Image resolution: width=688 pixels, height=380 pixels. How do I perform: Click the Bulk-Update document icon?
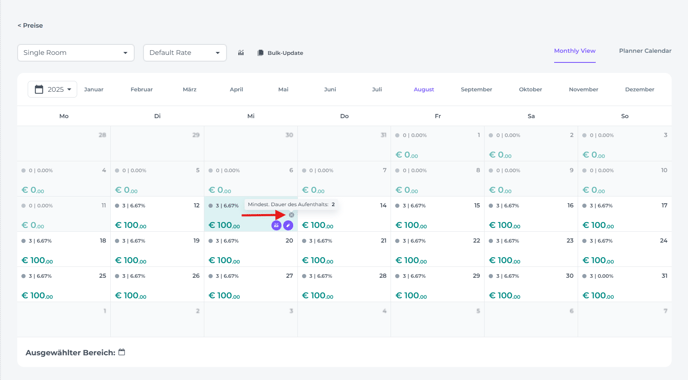pyautogui.click(x=260, y=53)
